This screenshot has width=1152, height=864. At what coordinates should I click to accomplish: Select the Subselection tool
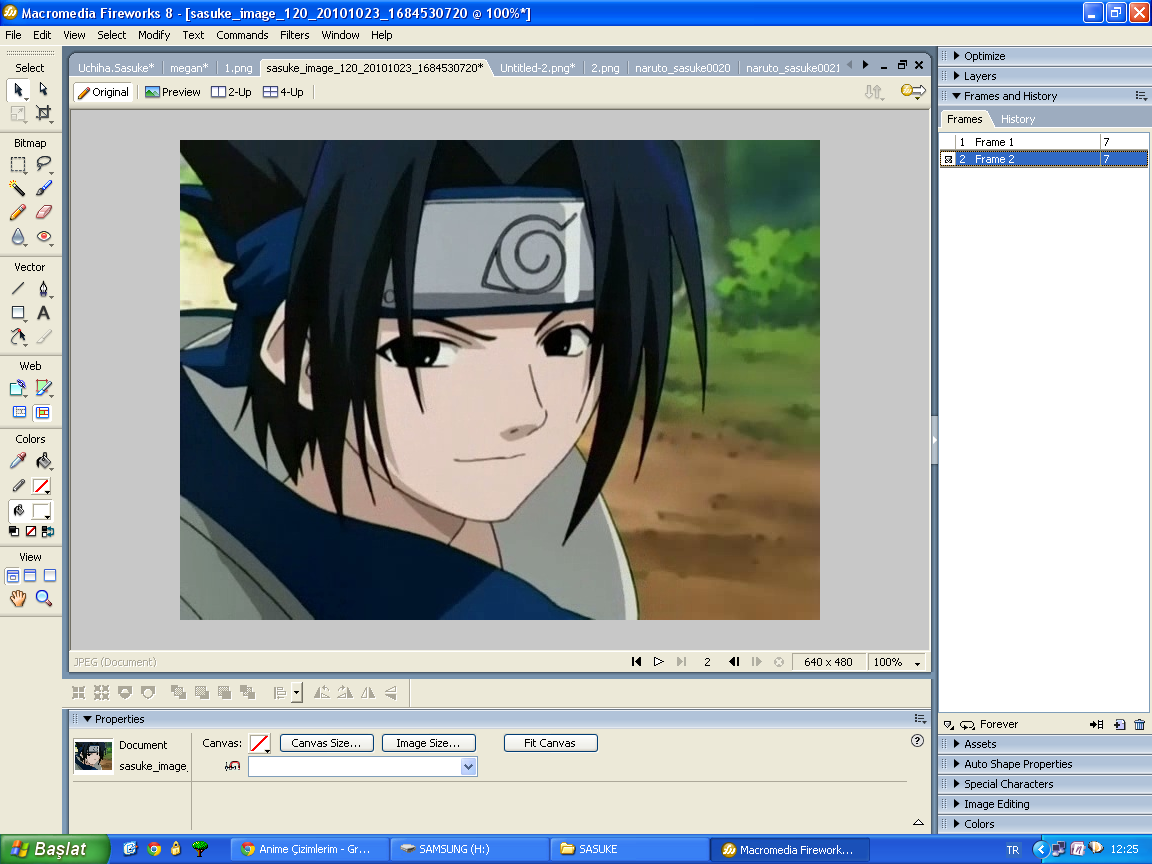[43, 90]
